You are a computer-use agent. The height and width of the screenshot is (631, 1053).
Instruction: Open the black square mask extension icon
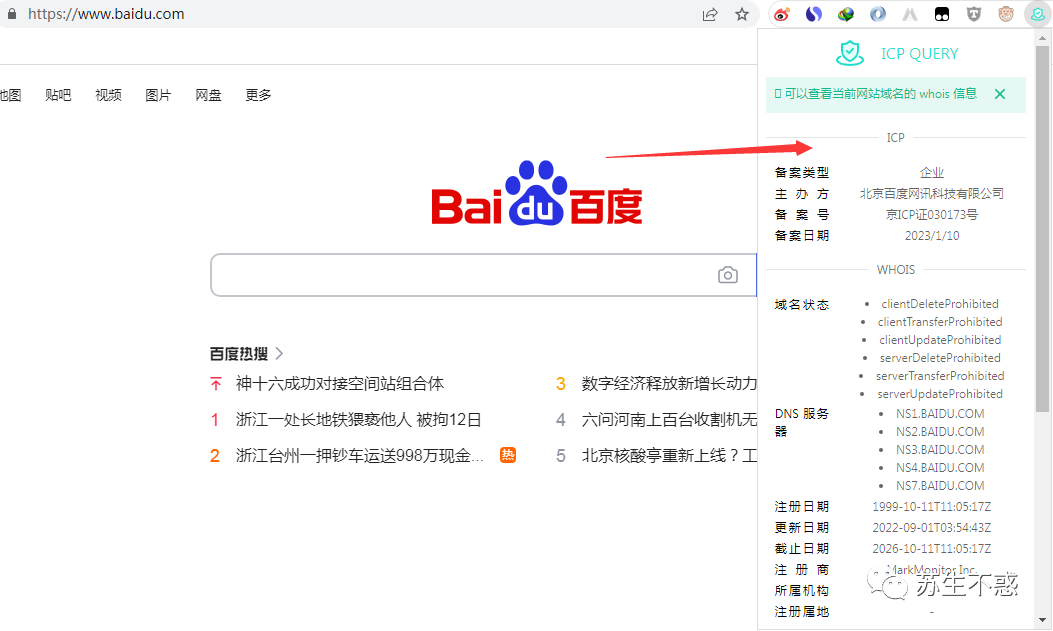(942, 14)
